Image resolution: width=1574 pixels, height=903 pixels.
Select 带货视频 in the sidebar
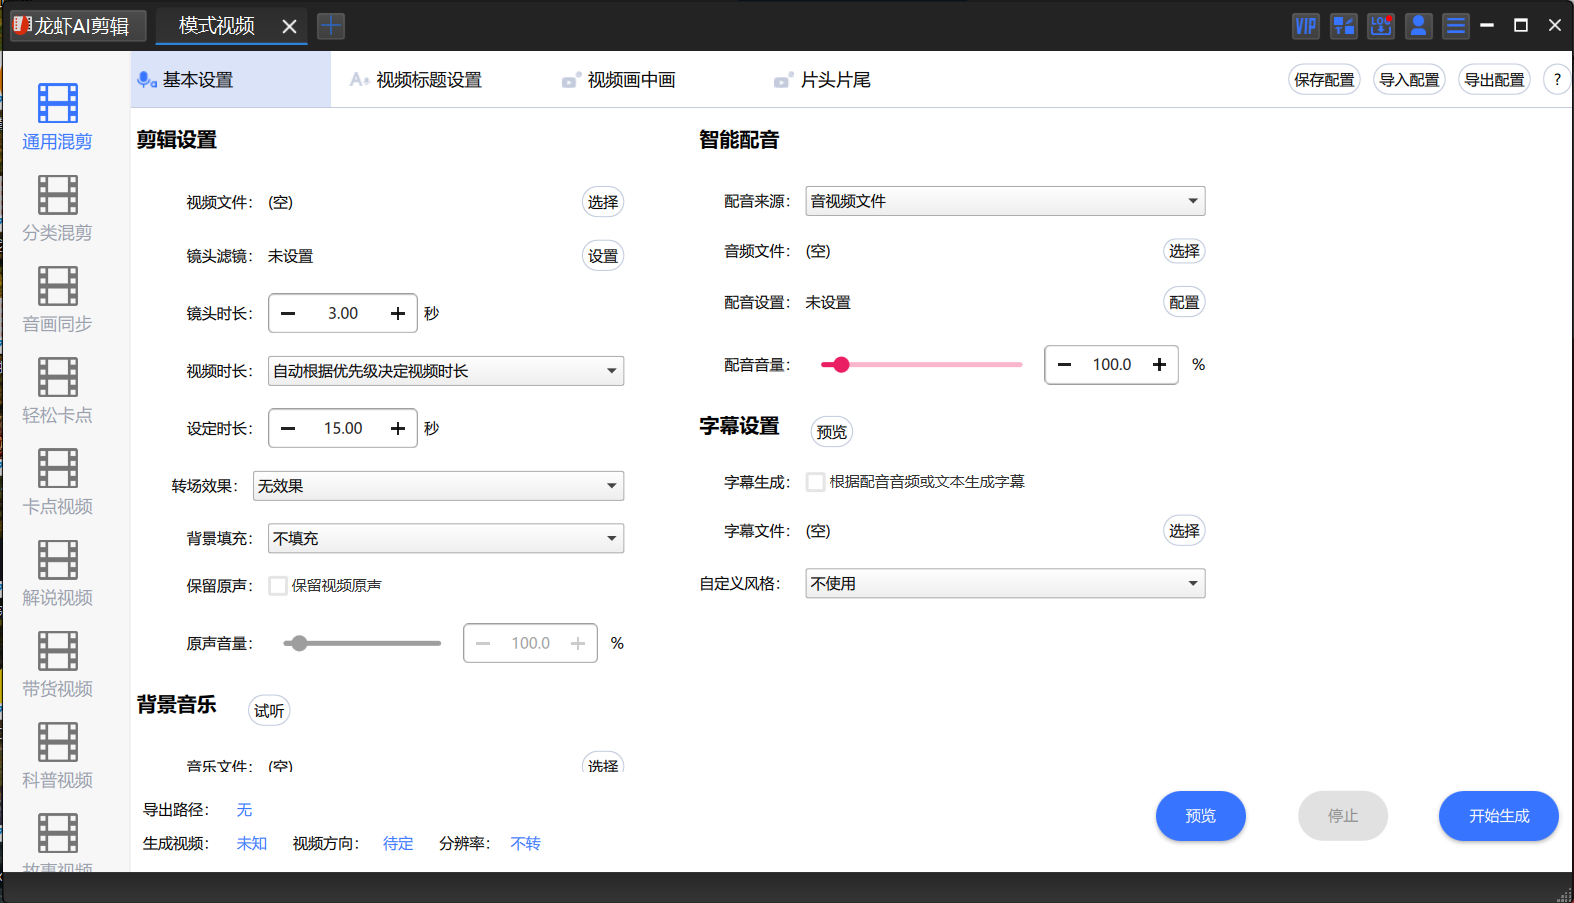pyautogui.click(x=57, y=664)
